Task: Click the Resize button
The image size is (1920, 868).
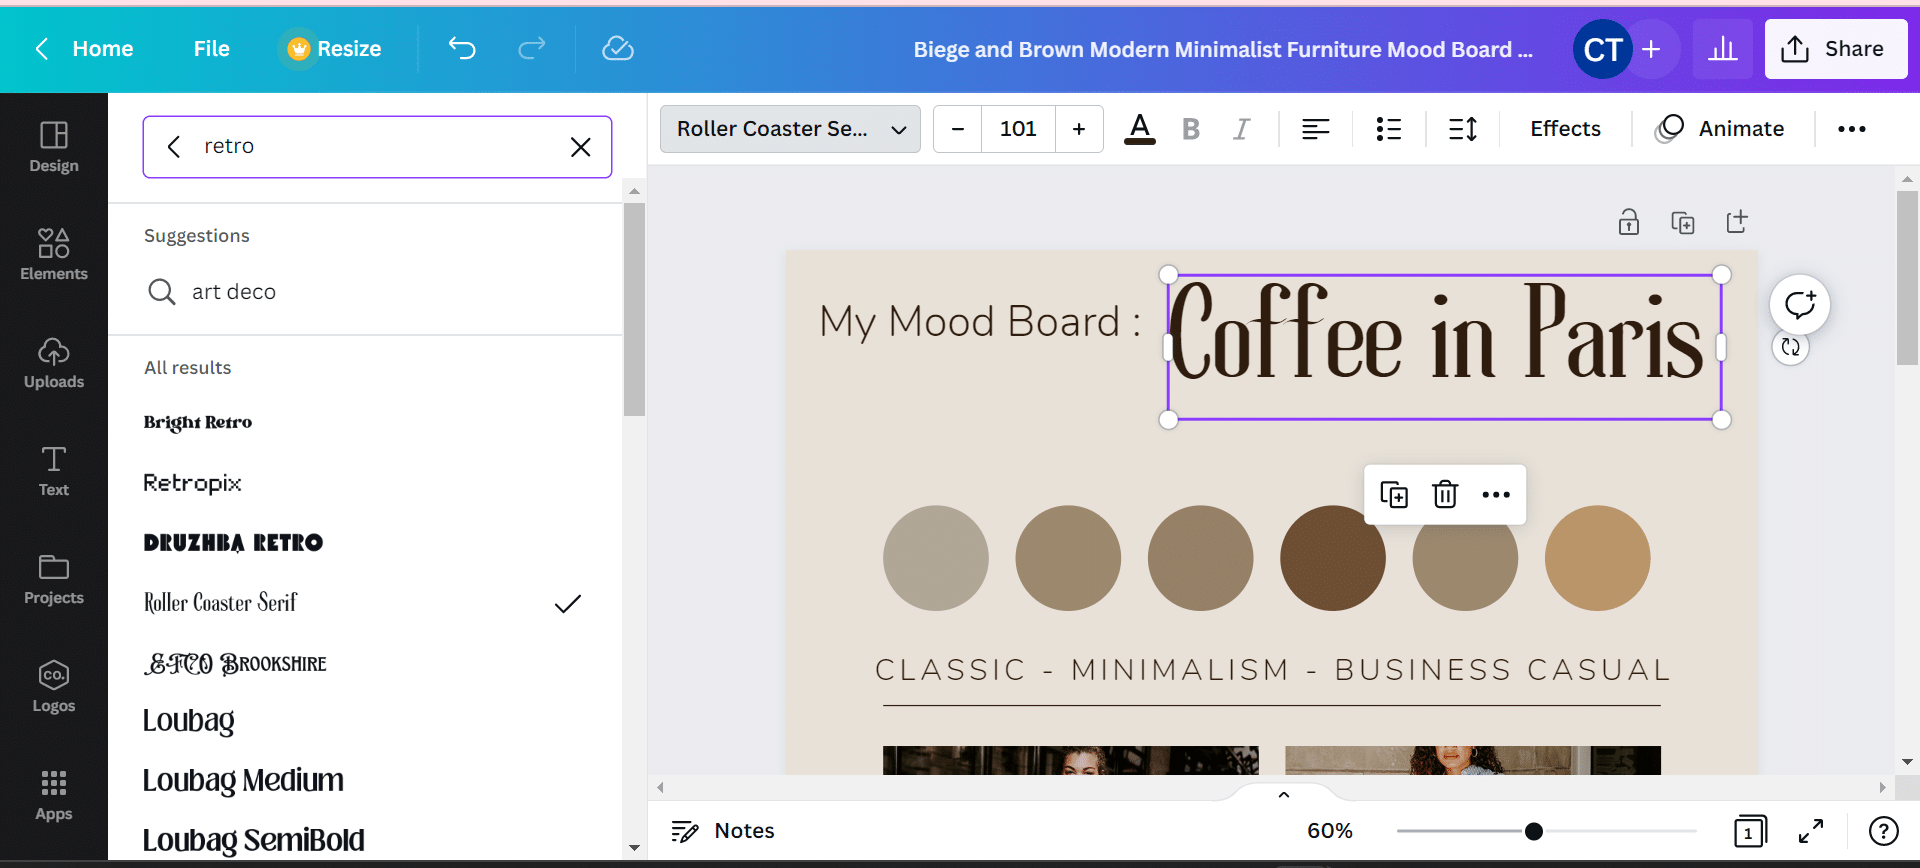Action: point(334,48)
